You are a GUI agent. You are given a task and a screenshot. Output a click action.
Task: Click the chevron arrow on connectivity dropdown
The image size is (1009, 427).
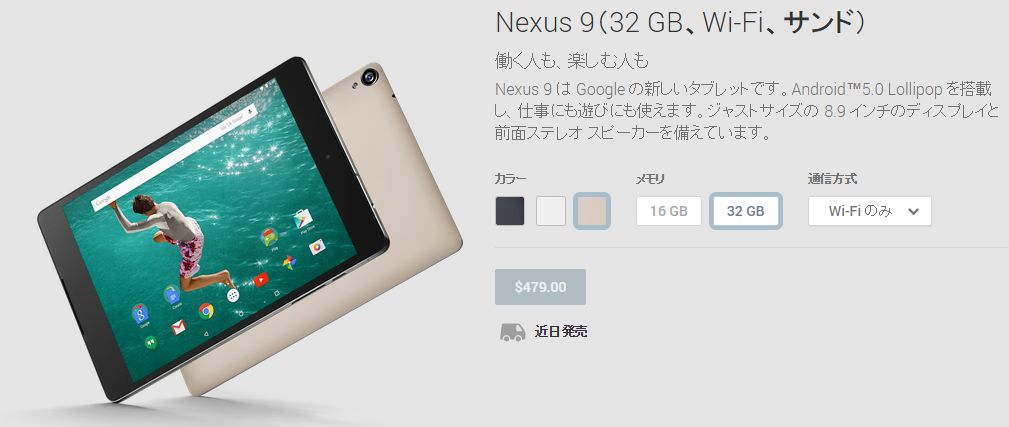913,212
